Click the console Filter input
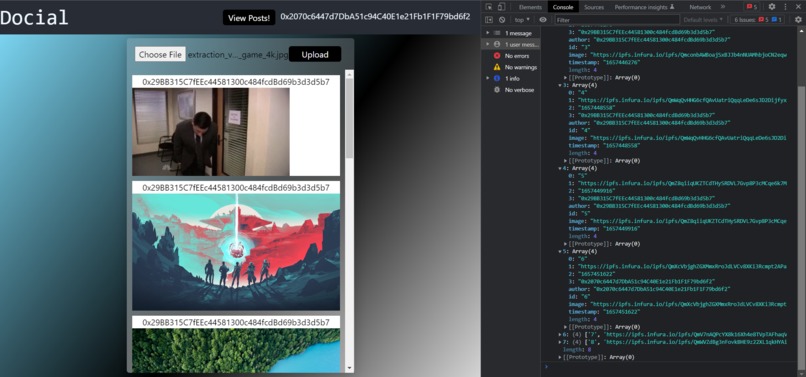The width and height of the screenshot is (806, 377). pos(616,20)
